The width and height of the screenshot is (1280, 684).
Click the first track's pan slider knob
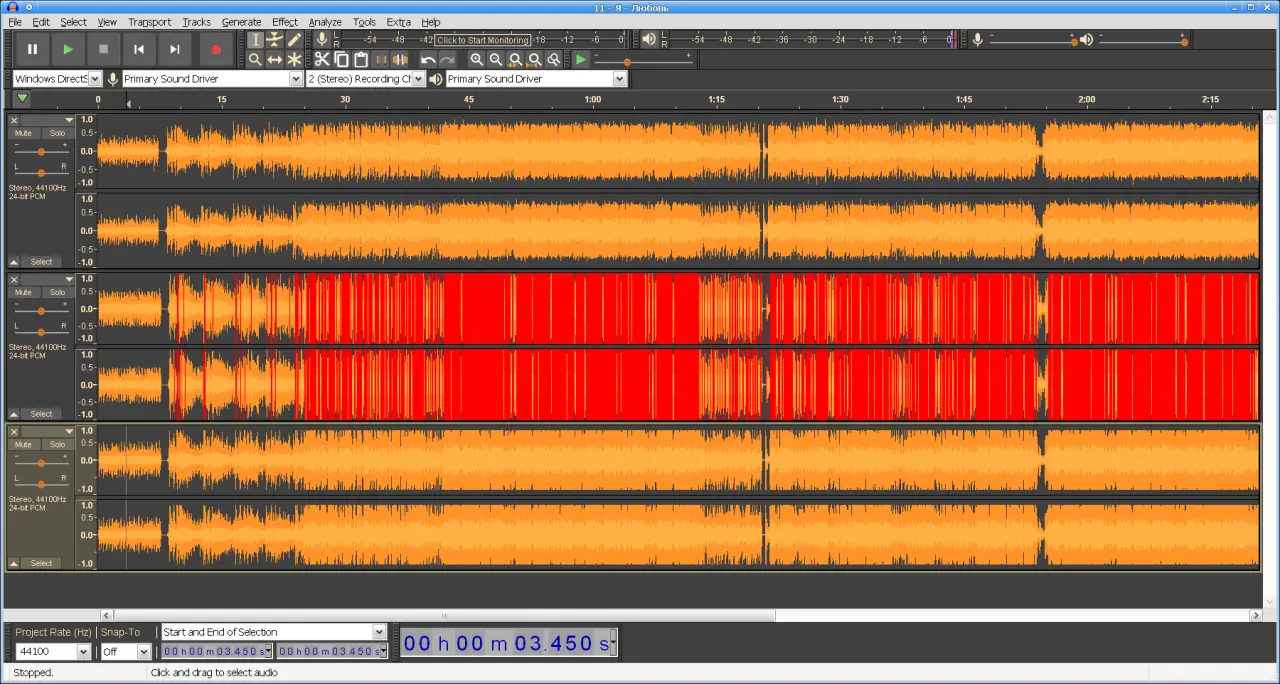pos(41,173)
